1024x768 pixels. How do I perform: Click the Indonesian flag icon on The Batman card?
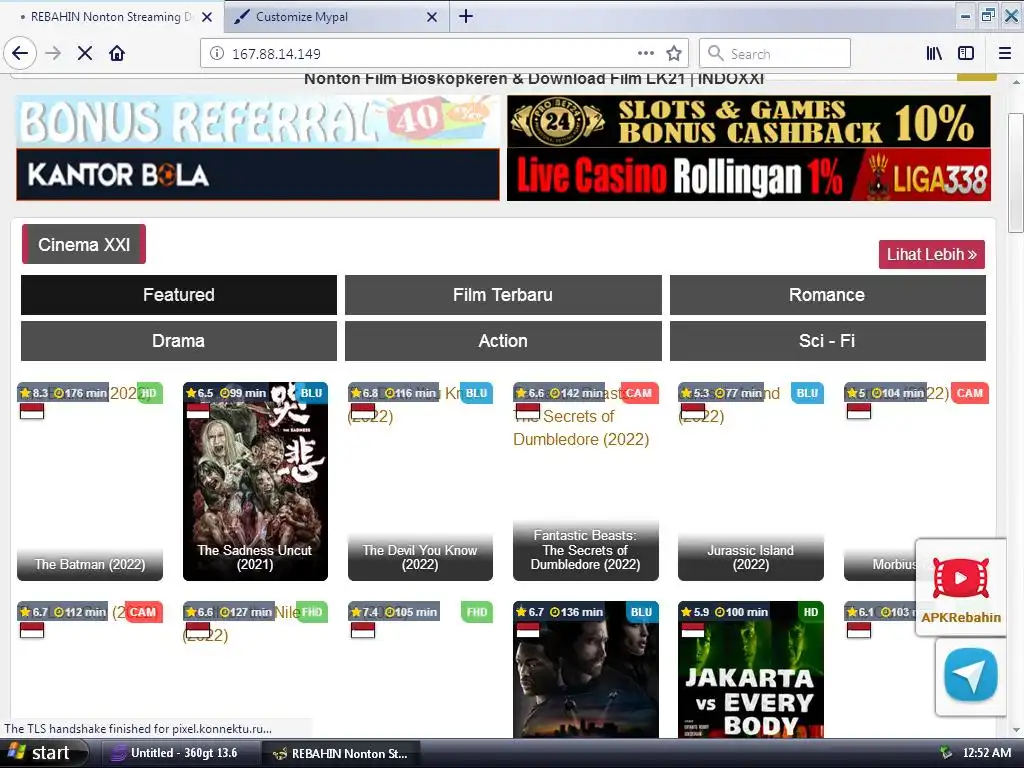coord(32,411)
